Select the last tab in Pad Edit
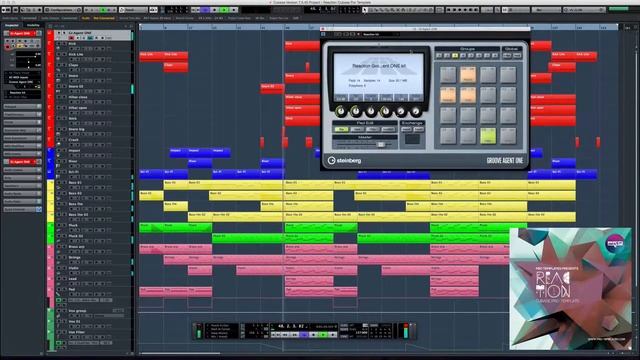Image resolution: width=640 pixels, height=360 pixels. [x=388, y=129]
